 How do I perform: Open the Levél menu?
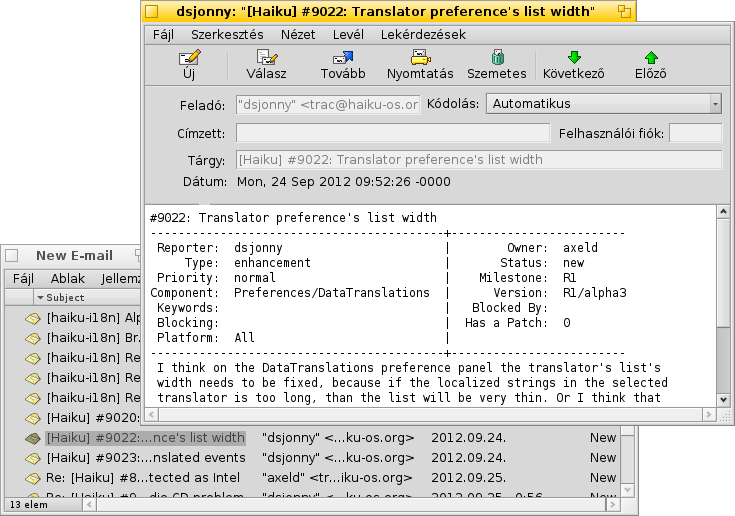point(346,34)
